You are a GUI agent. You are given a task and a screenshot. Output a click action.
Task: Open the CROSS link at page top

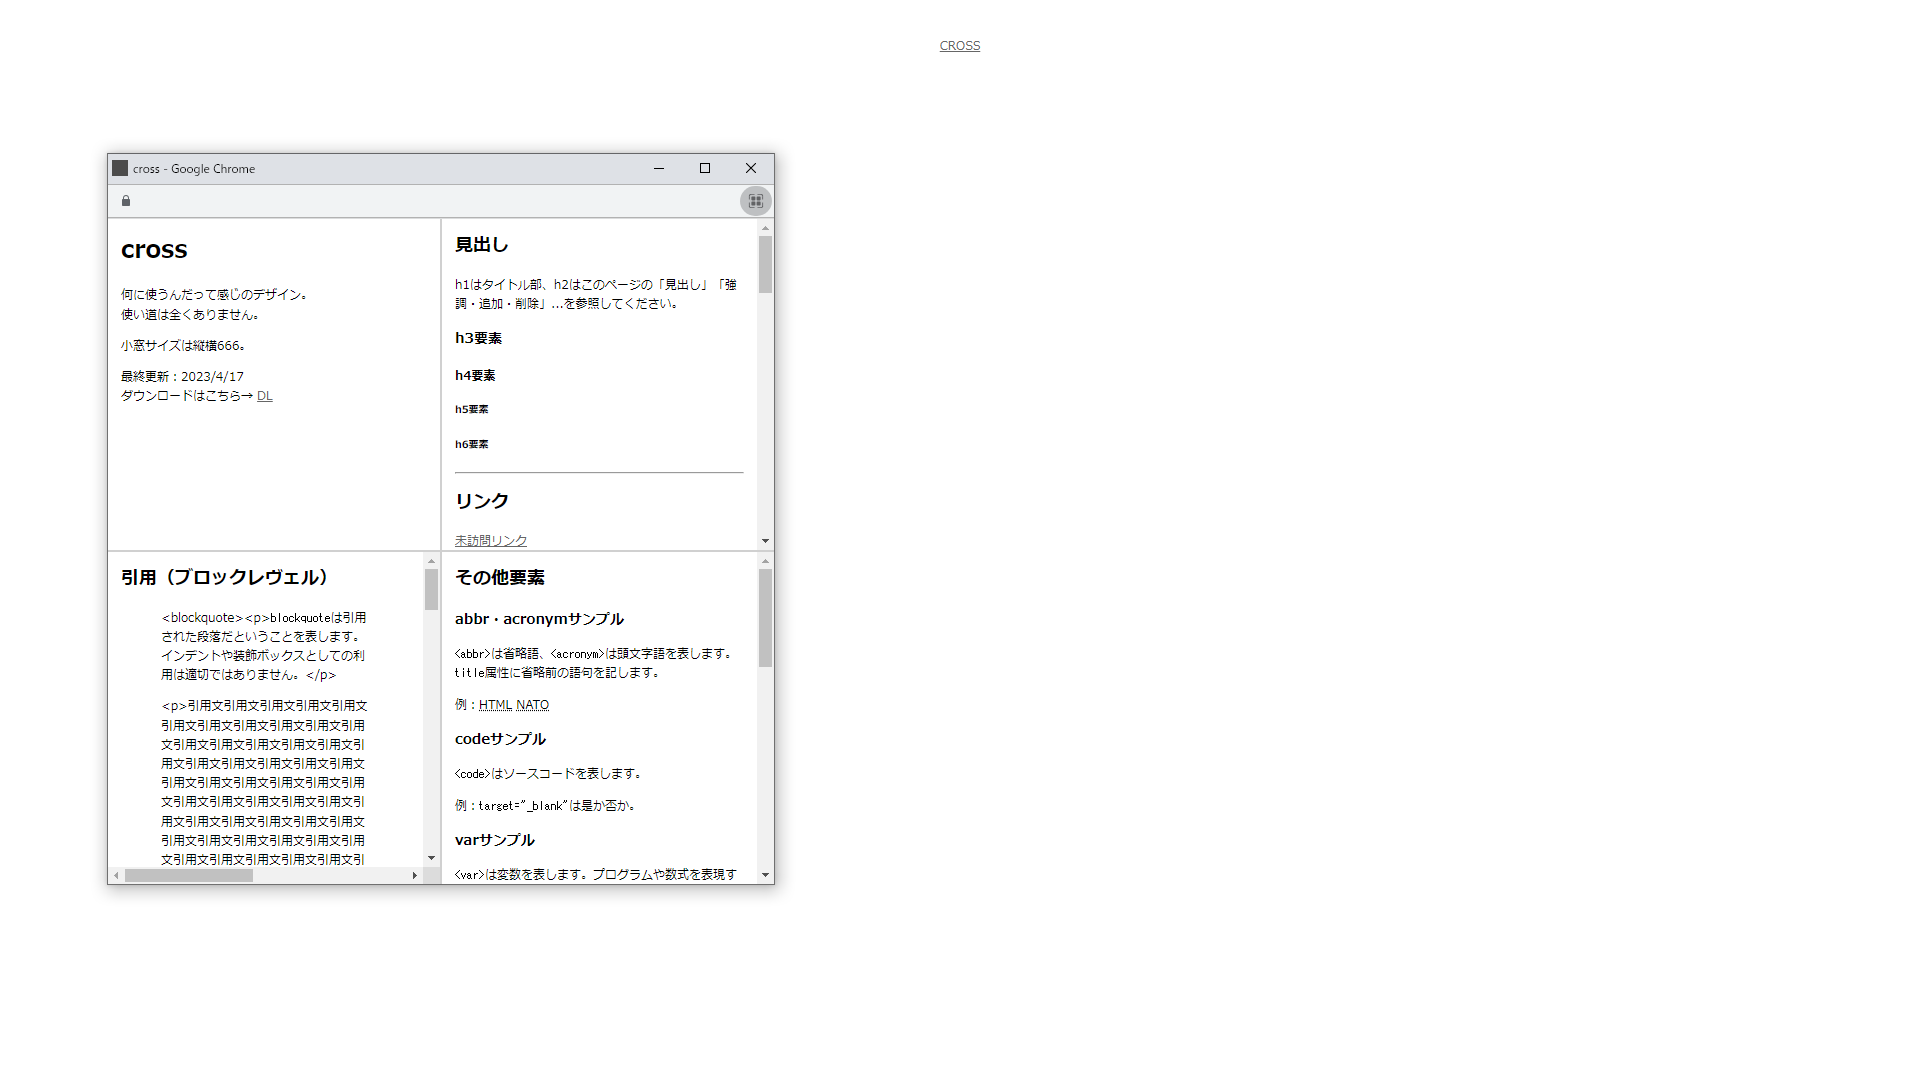[x=959, y=46]
